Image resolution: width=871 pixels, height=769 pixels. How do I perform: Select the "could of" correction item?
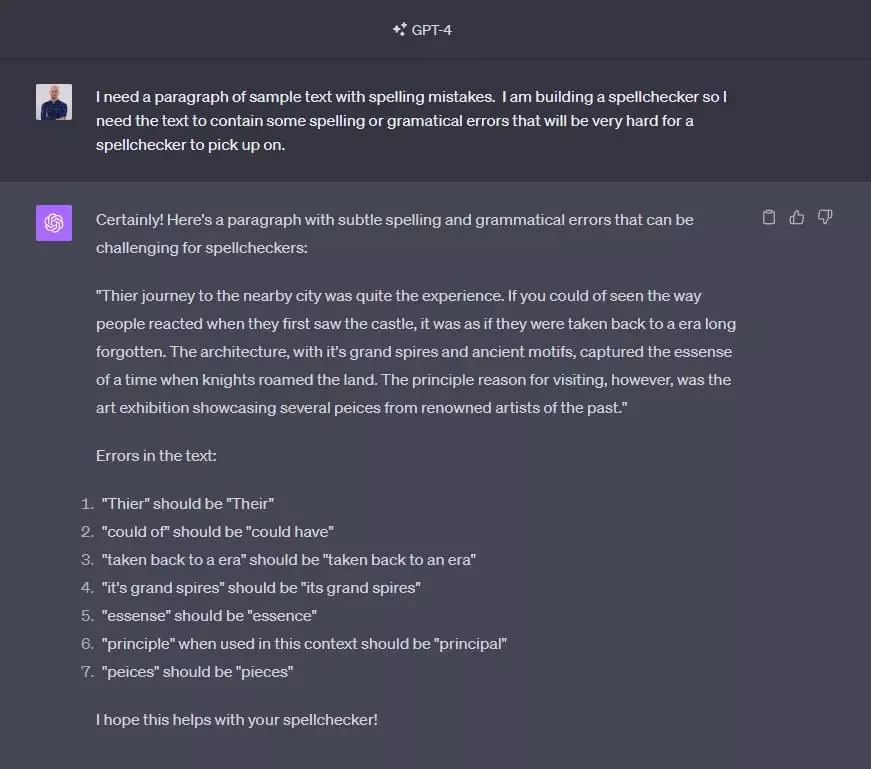click(x=217, y=531)
